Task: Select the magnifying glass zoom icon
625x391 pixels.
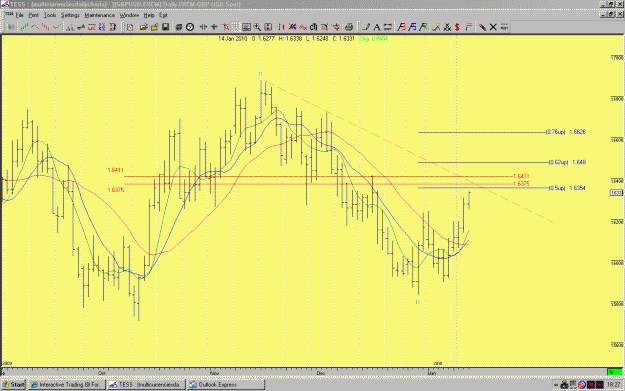Action: tap(257, 27)
